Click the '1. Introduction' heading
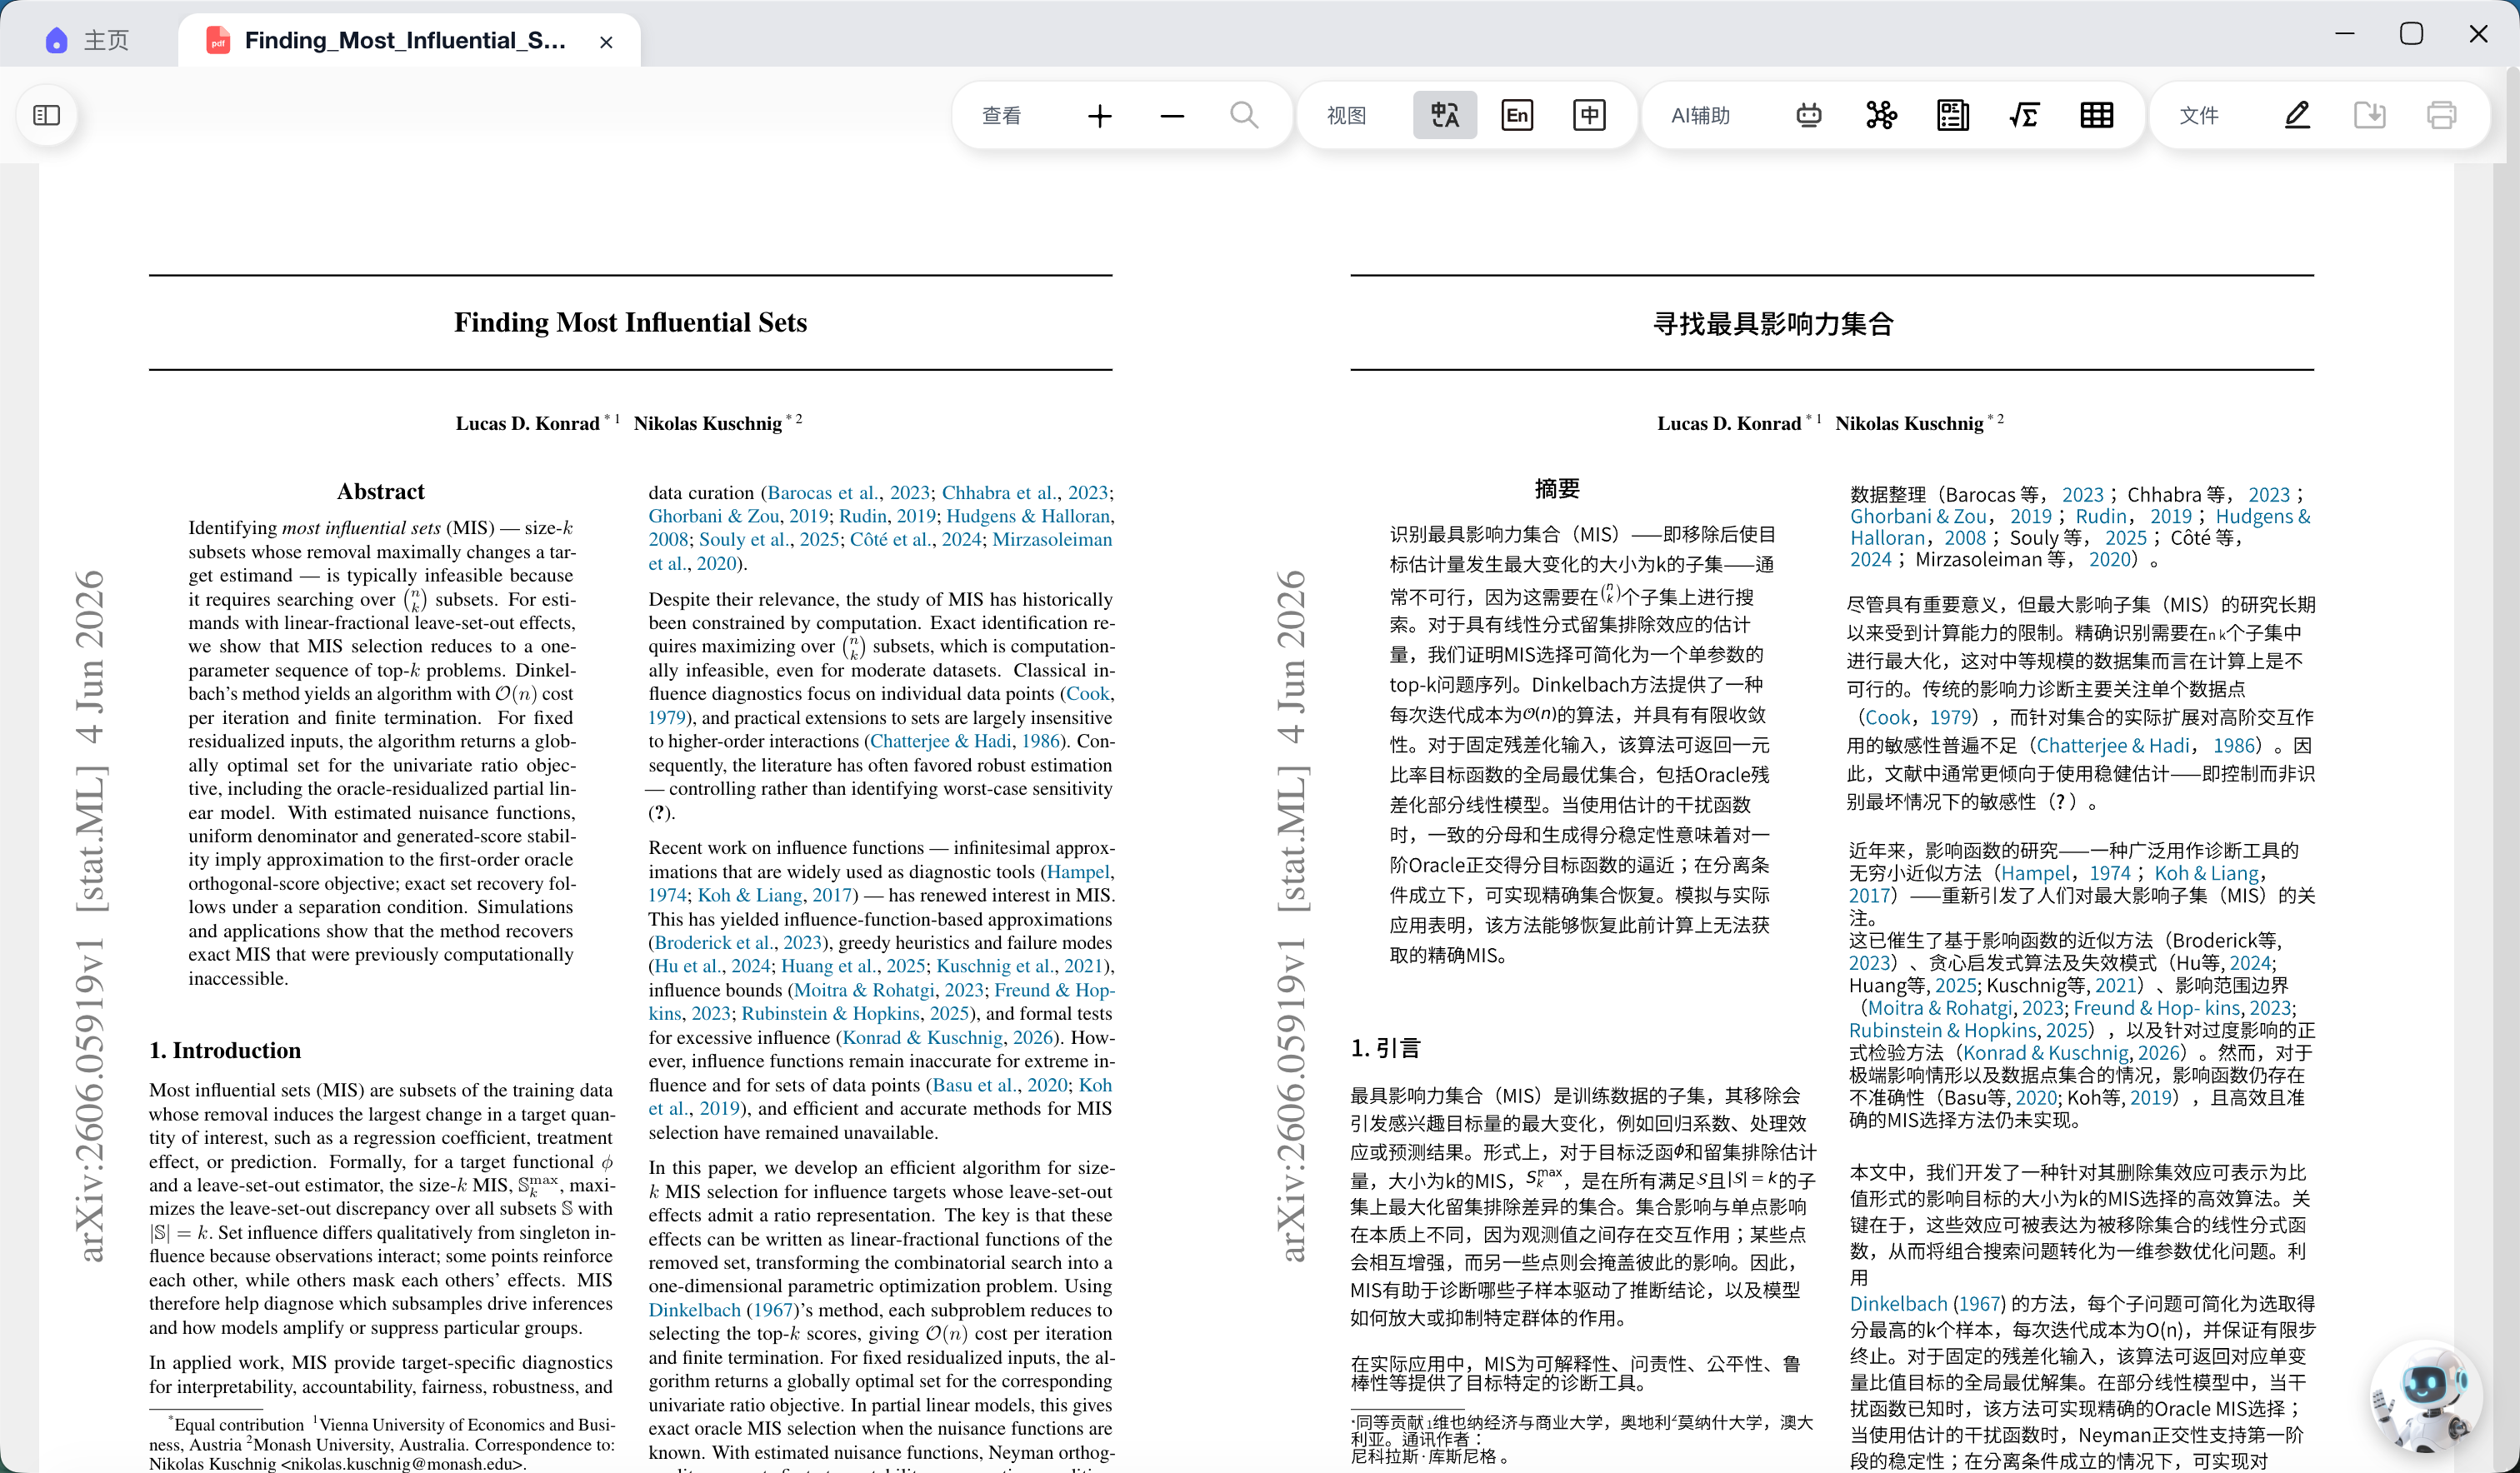The image size is (2520, 1473). pyautogui.click(x=225, y=1050)
